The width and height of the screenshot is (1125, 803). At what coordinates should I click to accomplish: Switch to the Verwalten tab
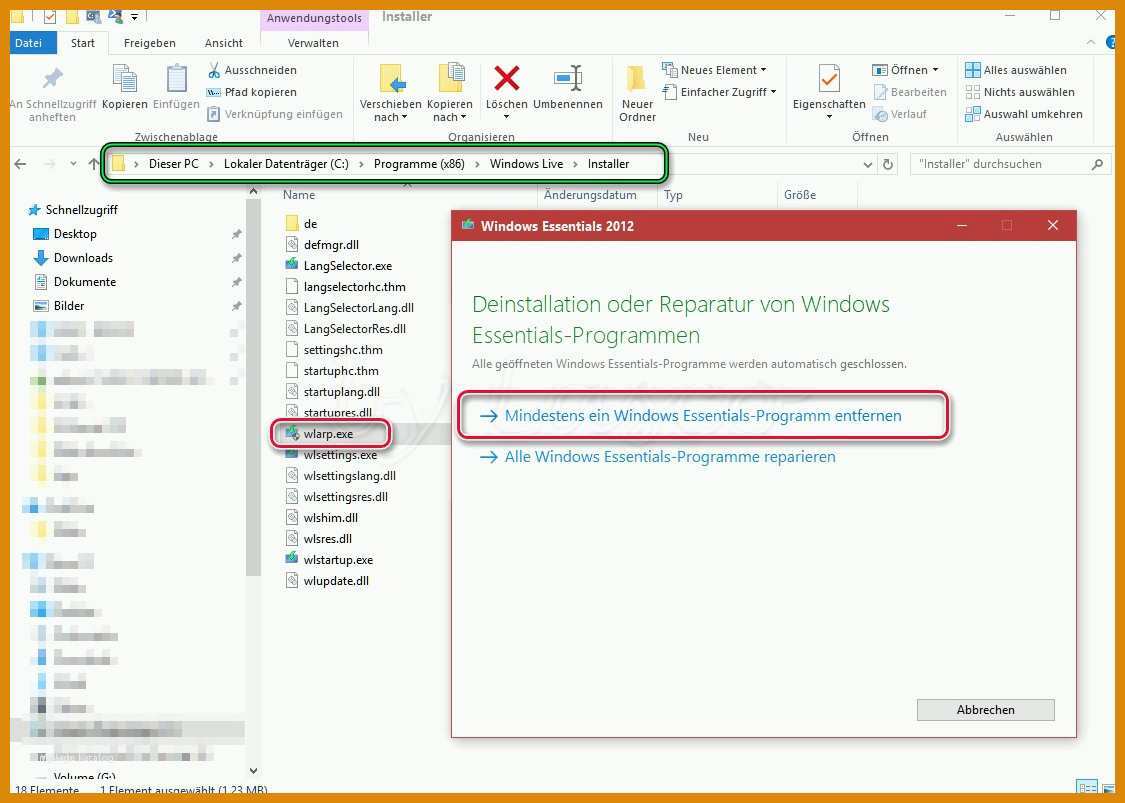pyautogui.click(x=314, y=43)
